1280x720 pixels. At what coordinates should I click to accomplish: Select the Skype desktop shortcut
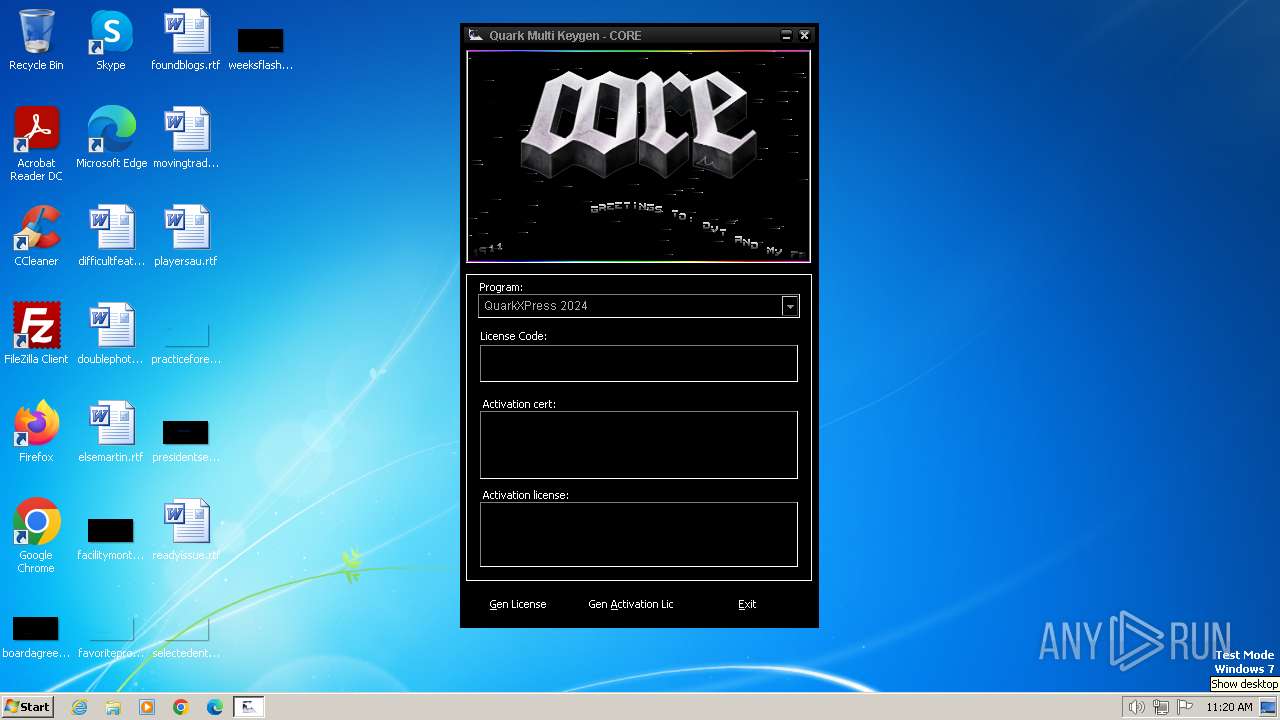(x=111, y=41)
